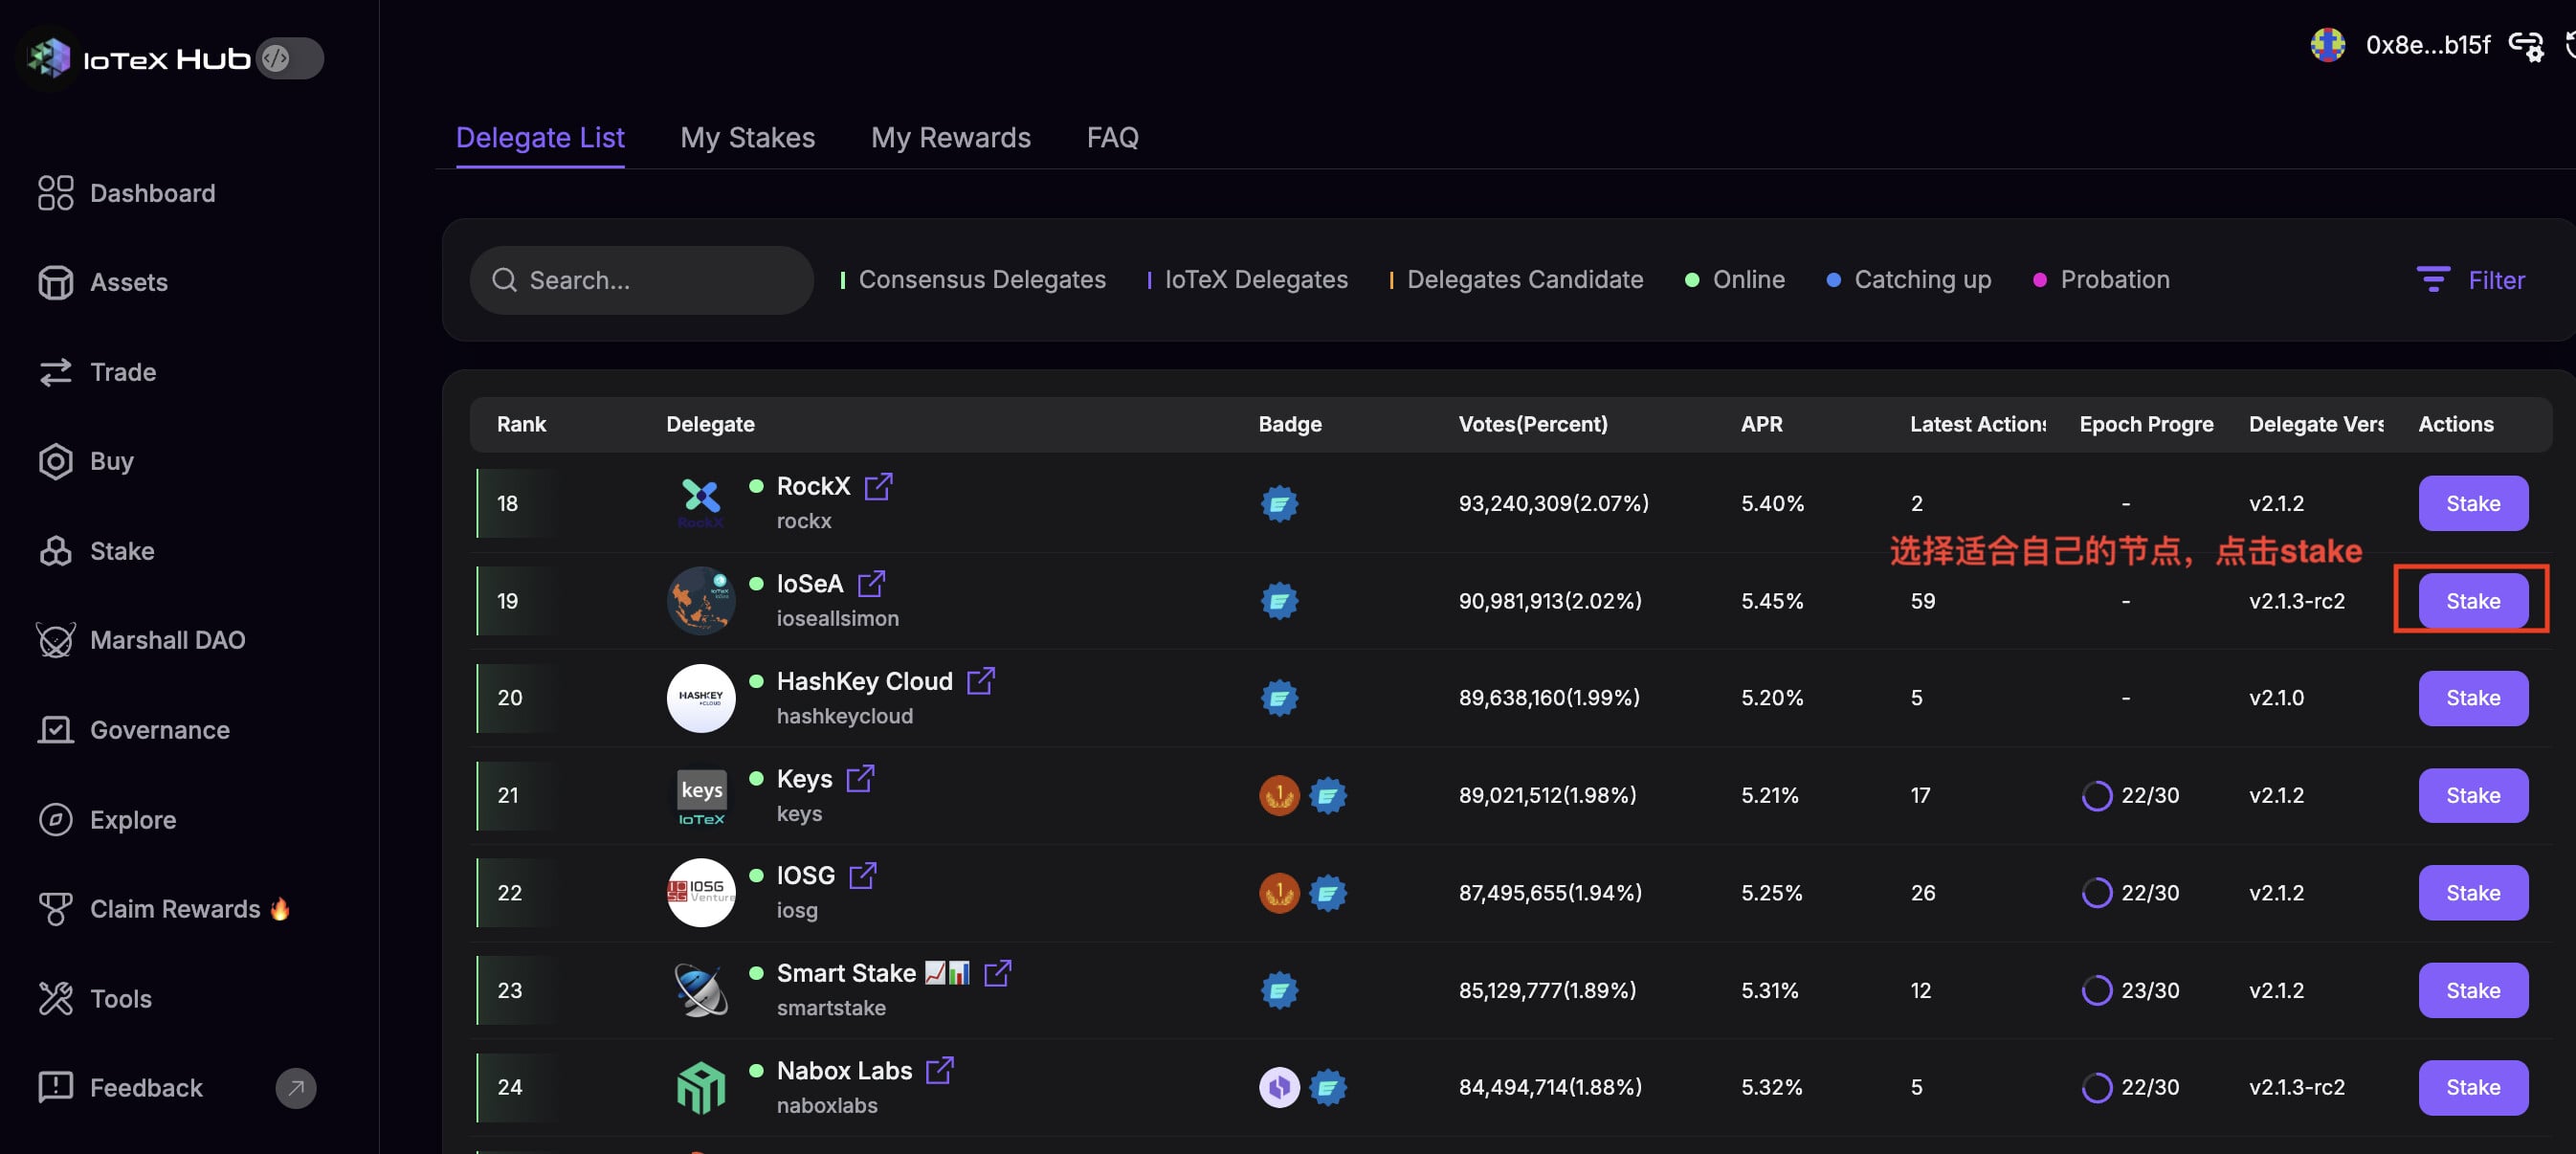Click the wallet switch account icon
The width and height of the screenshot is (2576, 1154).
[2525, 46]
